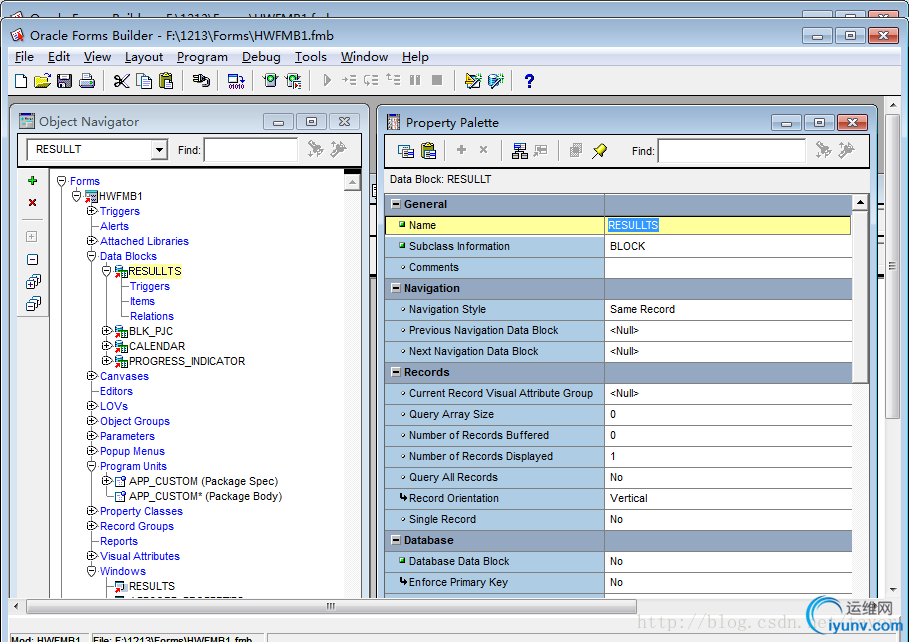Expand the BLK_PJC data block node
The width and height of the screenshot is (909, 642).
(x=107, y=331)
